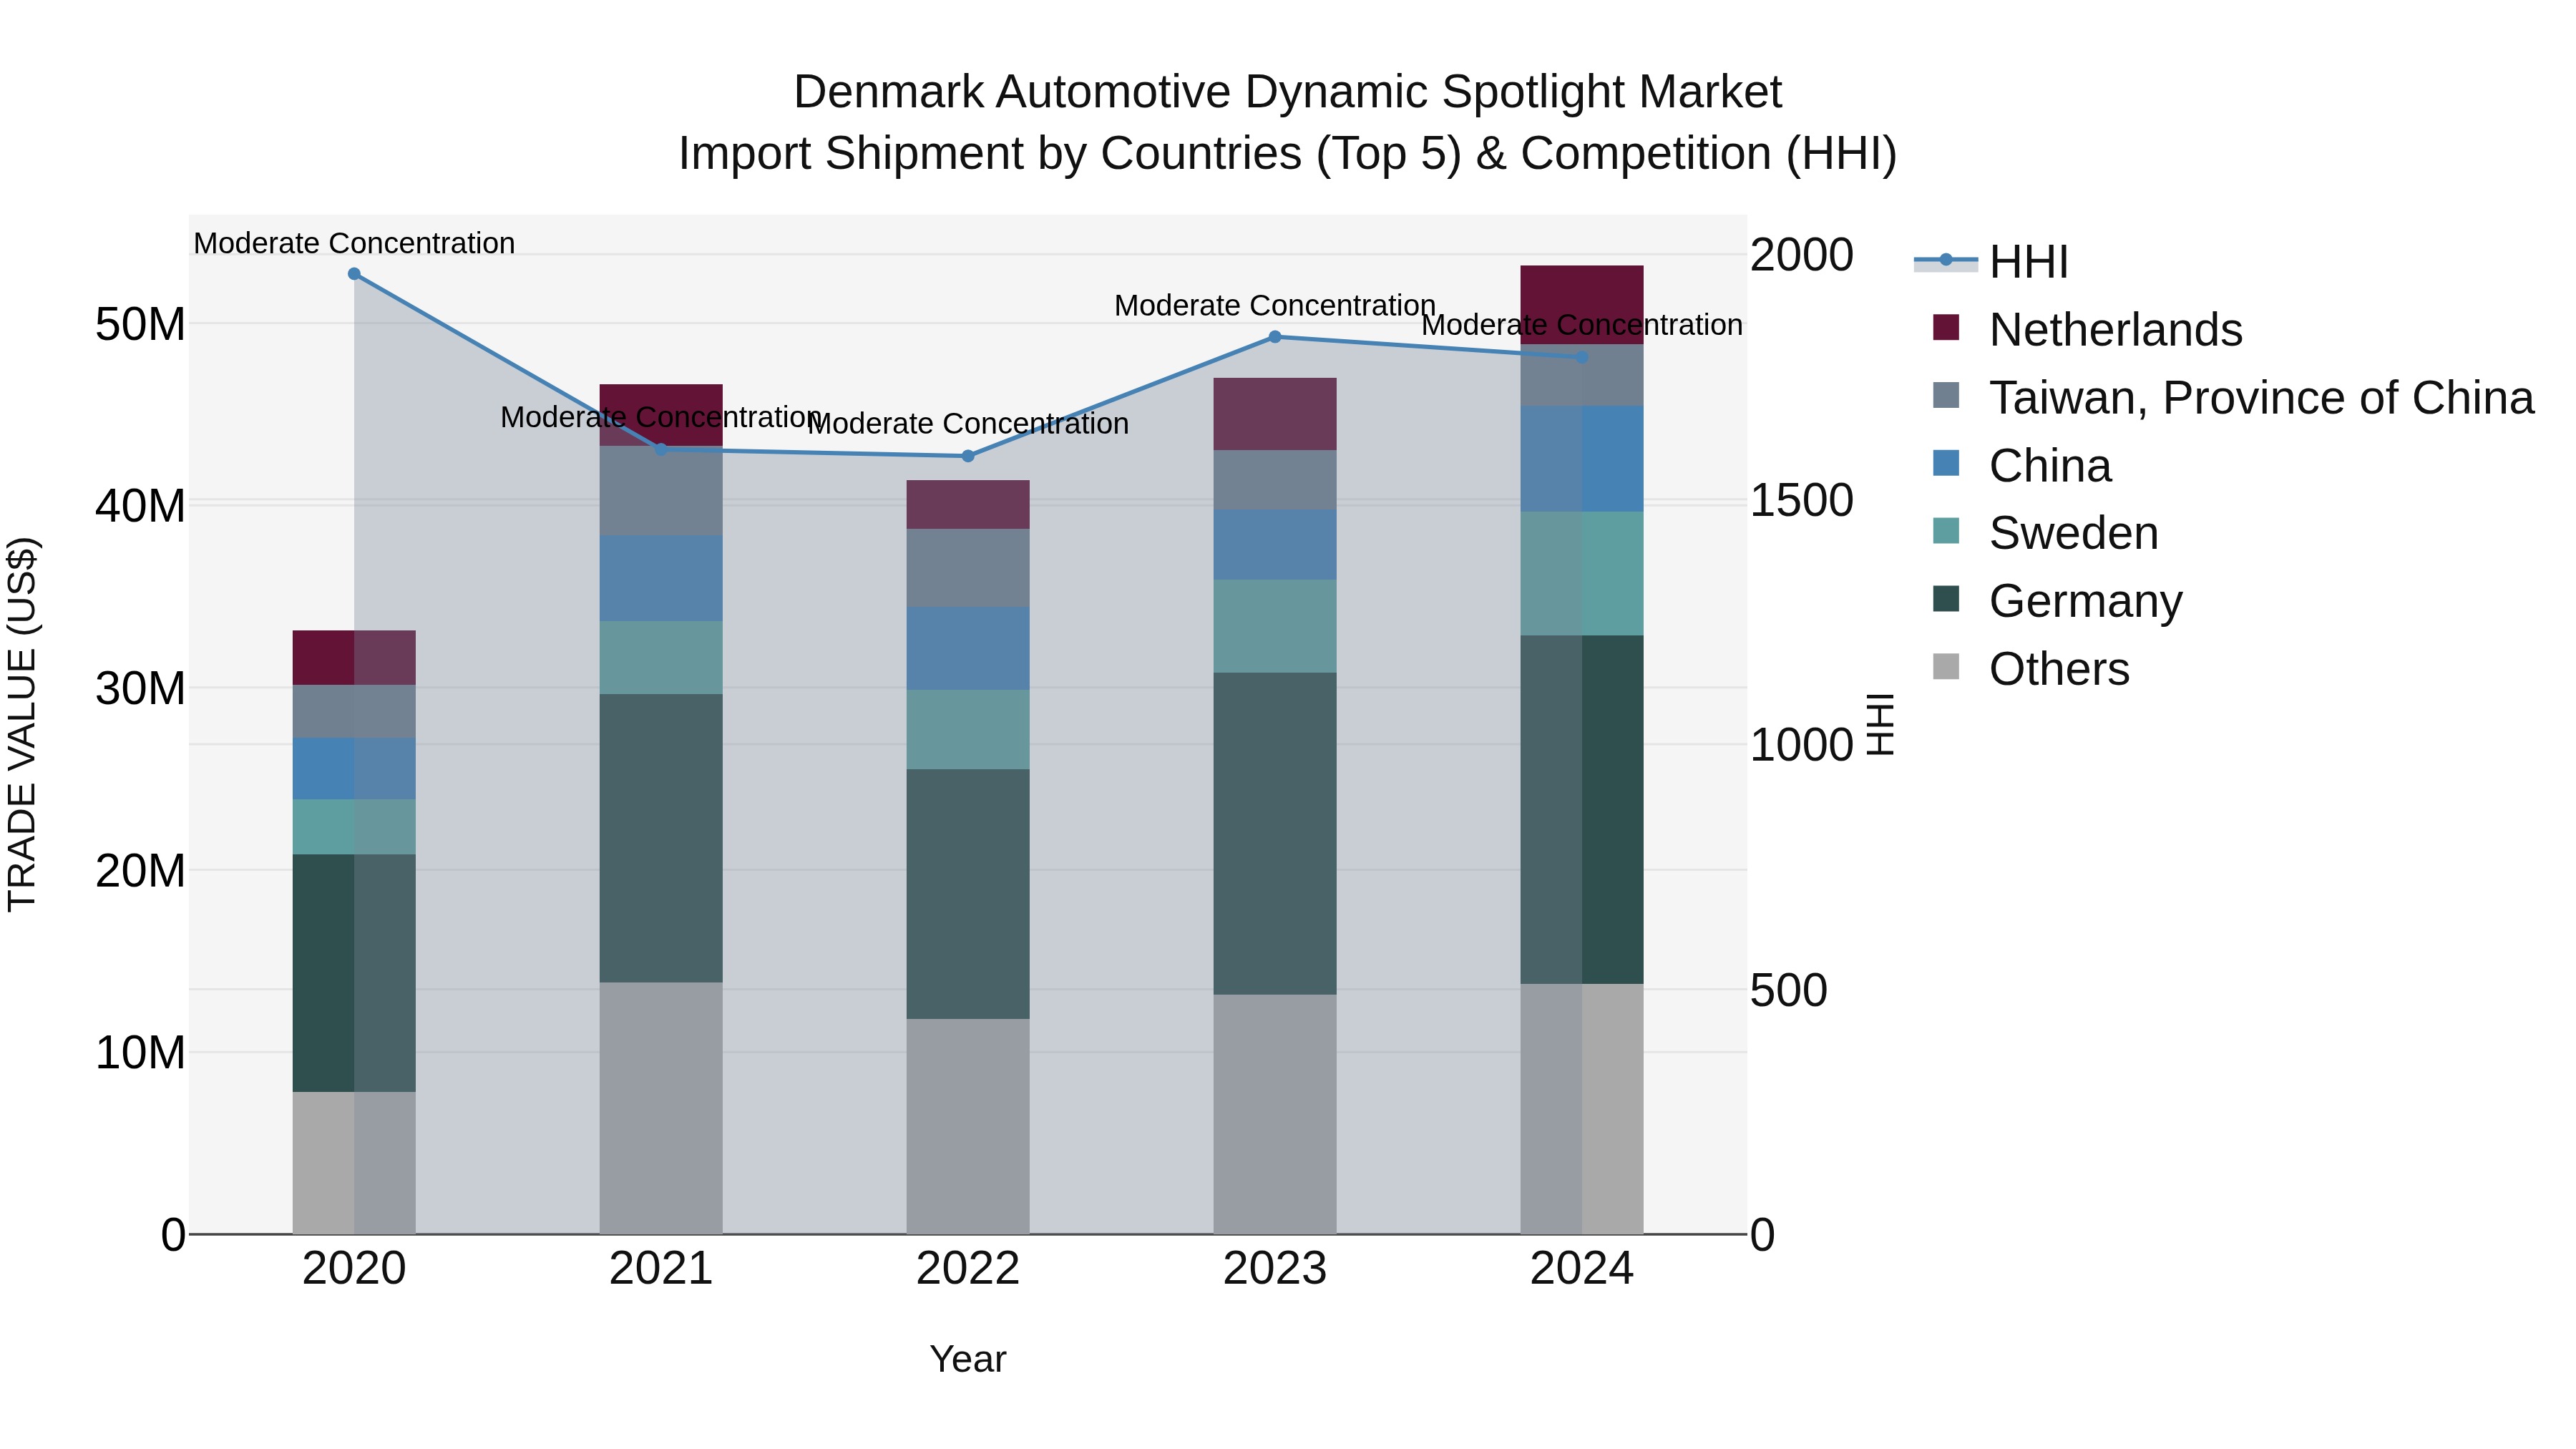Click the subtitle Import Shipment by Countries

(1288, 154)
